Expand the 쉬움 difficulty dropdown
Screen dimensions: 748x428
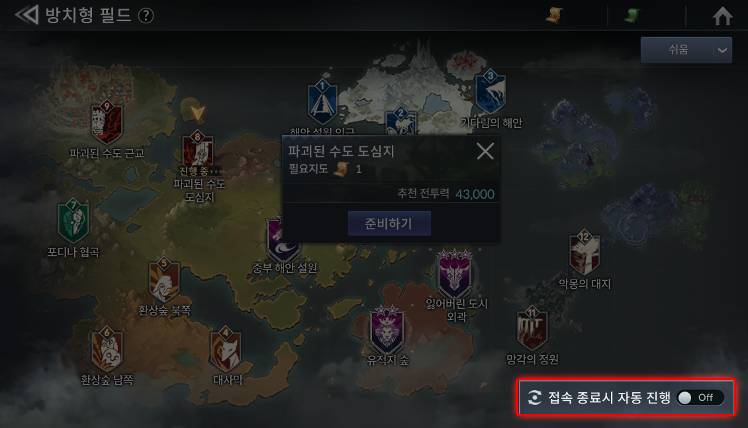tap(686, 50)
